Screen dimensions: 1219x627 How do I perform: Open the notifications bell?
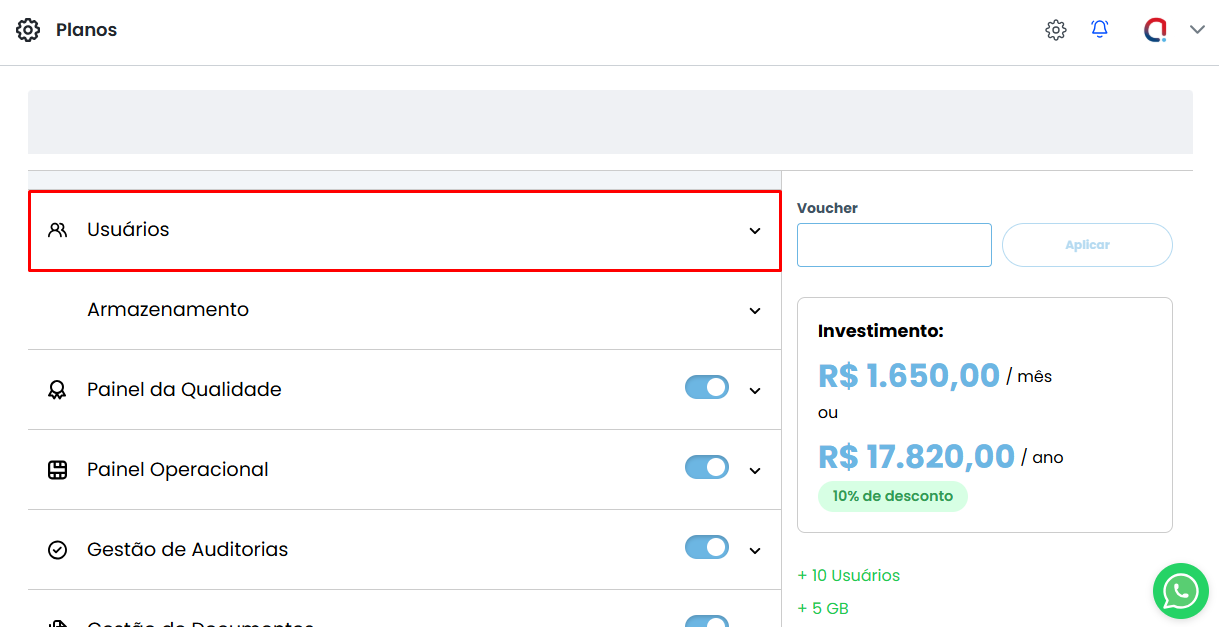[1100, 29]
